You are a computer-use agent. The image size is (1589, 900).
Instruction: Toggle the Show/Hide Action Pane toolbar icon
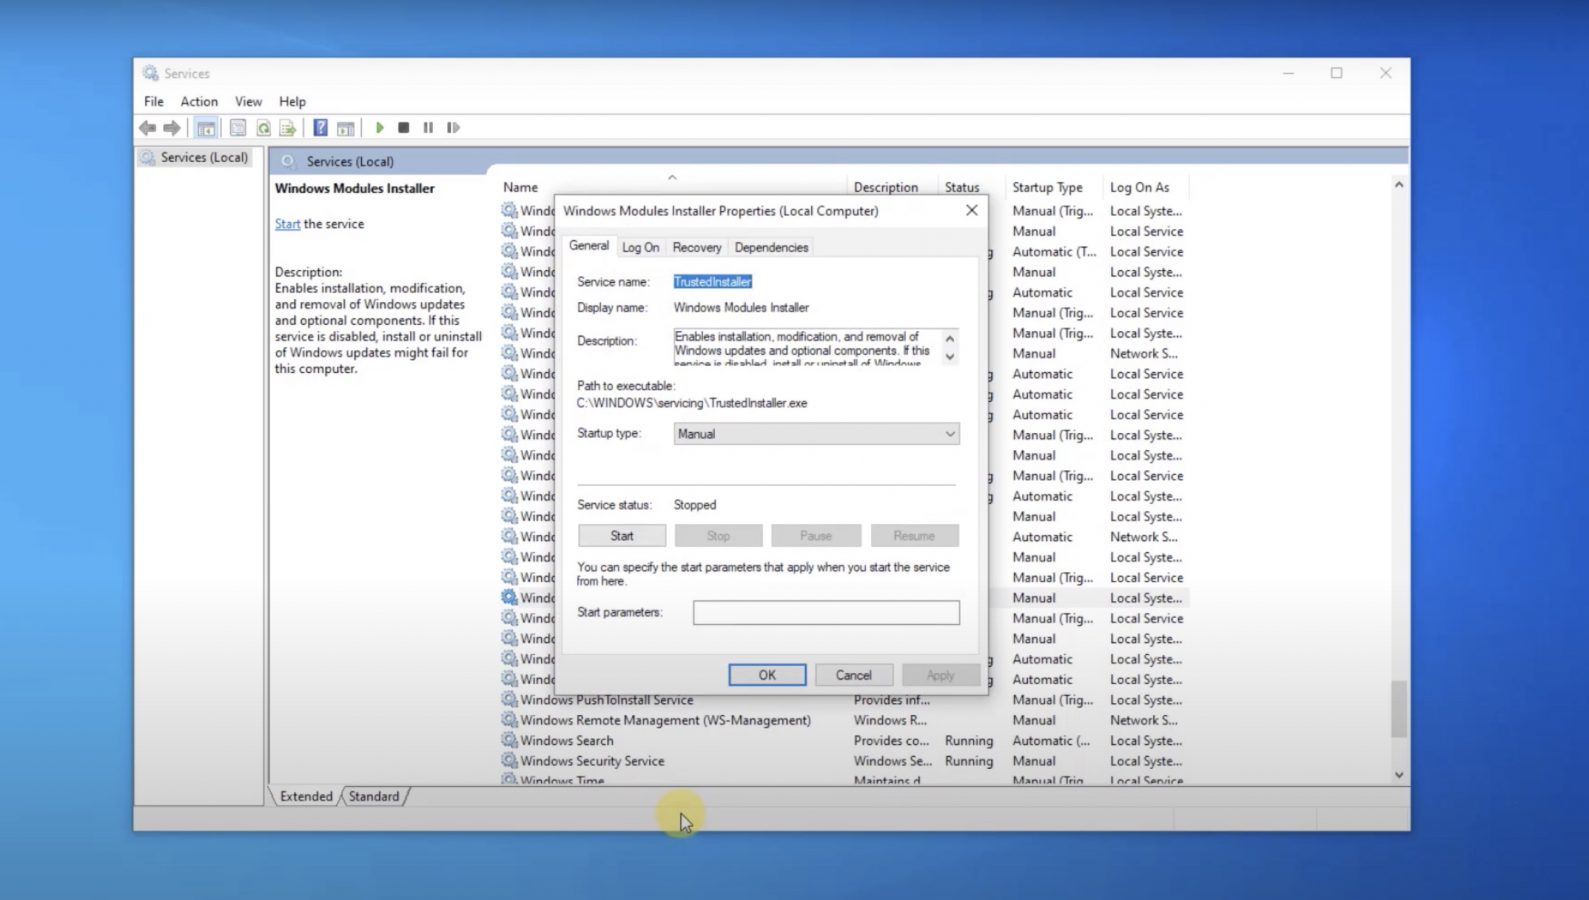click(346, 128)
